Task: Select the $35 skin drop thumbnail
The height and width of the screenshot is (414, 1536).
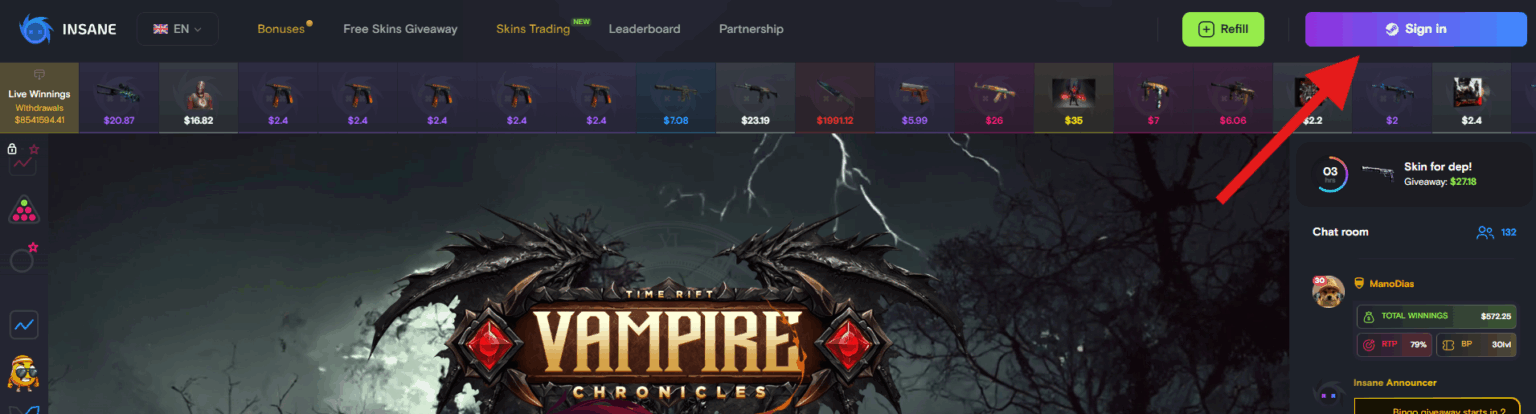Action: tap(1073, 98)
